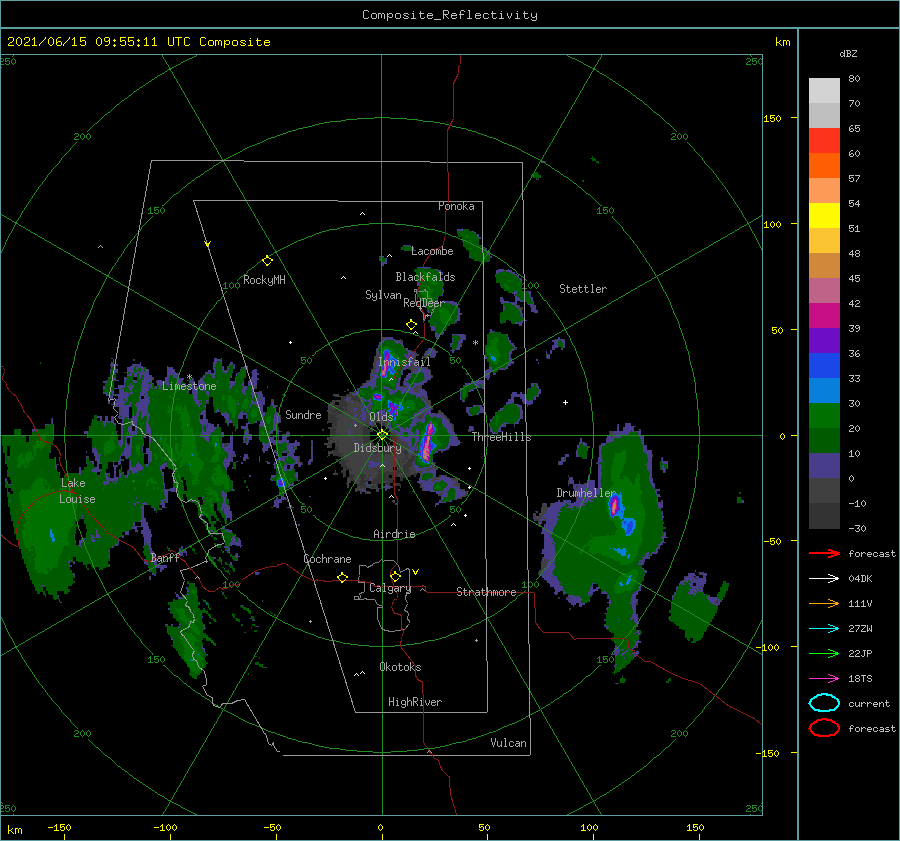The width and height of the screenshot is (900, 841).
Task: Select the cyan 27ZW arrow legend icon
Action: pos(824,629)
